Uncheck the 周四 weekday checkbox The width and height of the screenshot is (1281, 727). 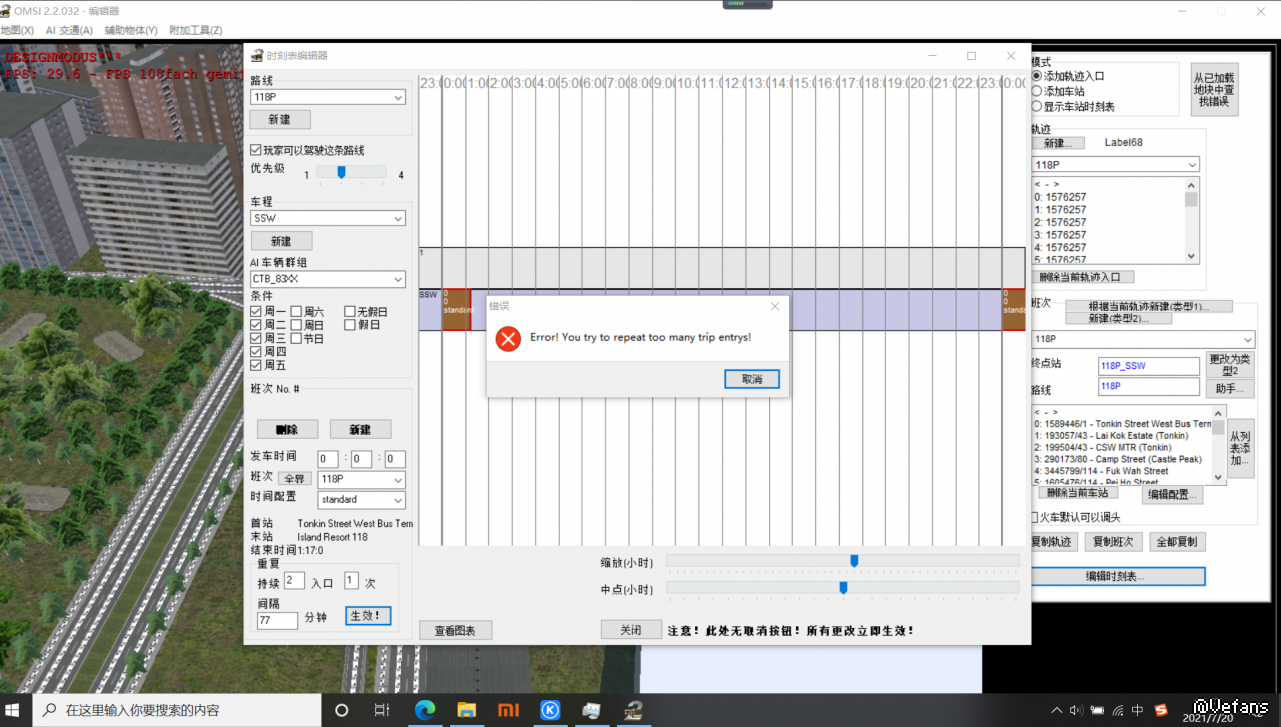(256, 351)
